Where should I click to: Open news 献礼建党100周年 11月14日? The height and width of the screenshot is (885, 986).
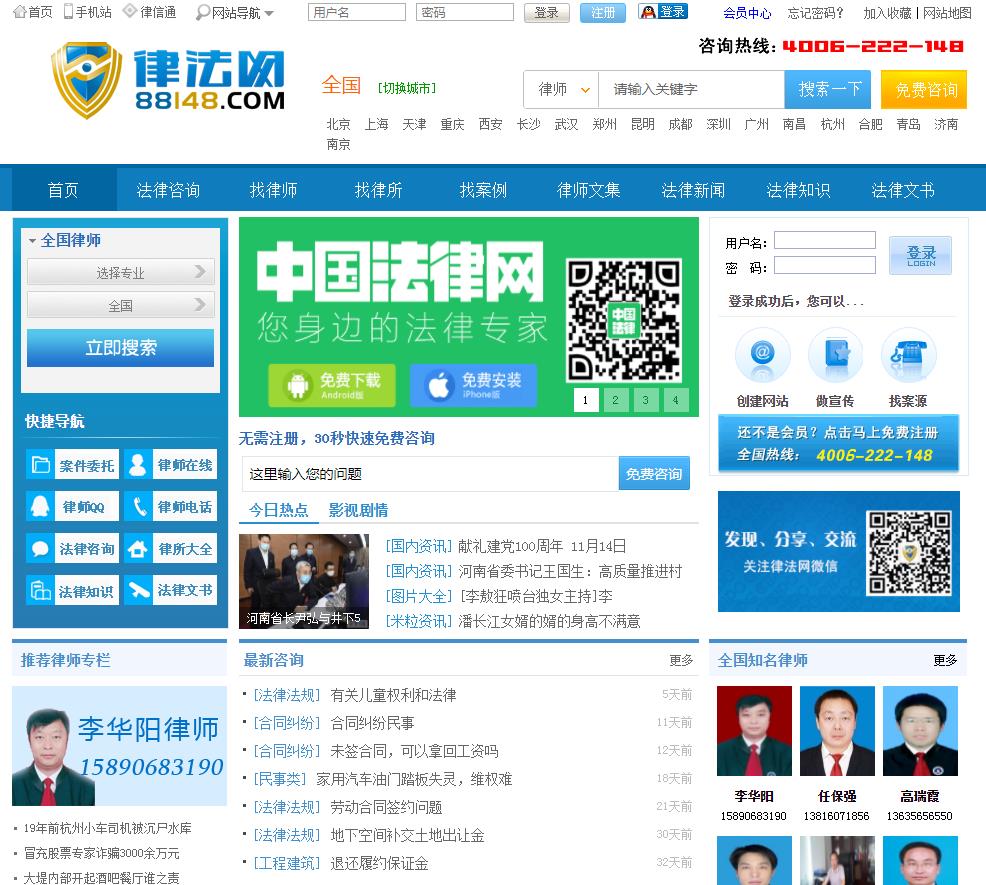click(x=542, y=546)
